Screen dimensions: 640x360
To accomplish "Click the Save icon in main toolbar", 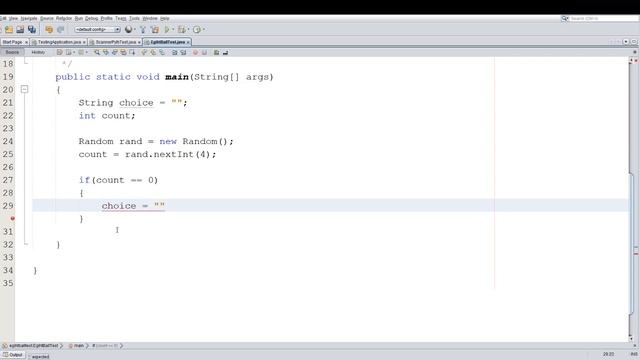I will pos(20,29).
